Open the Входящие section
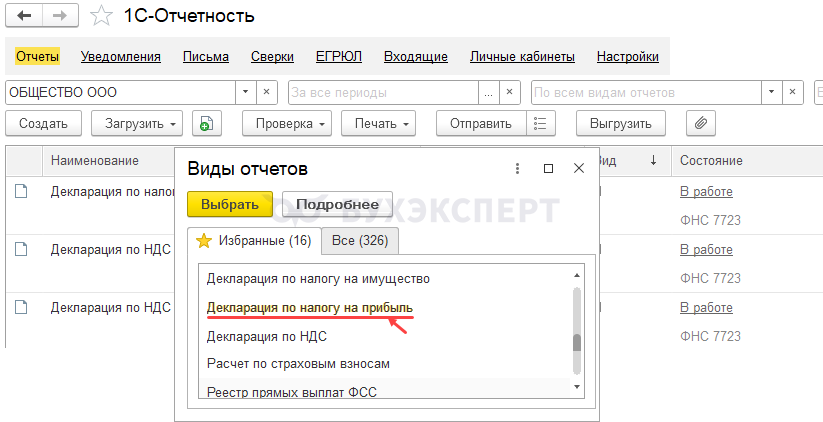Screen dimensions: 823x422 416,57
